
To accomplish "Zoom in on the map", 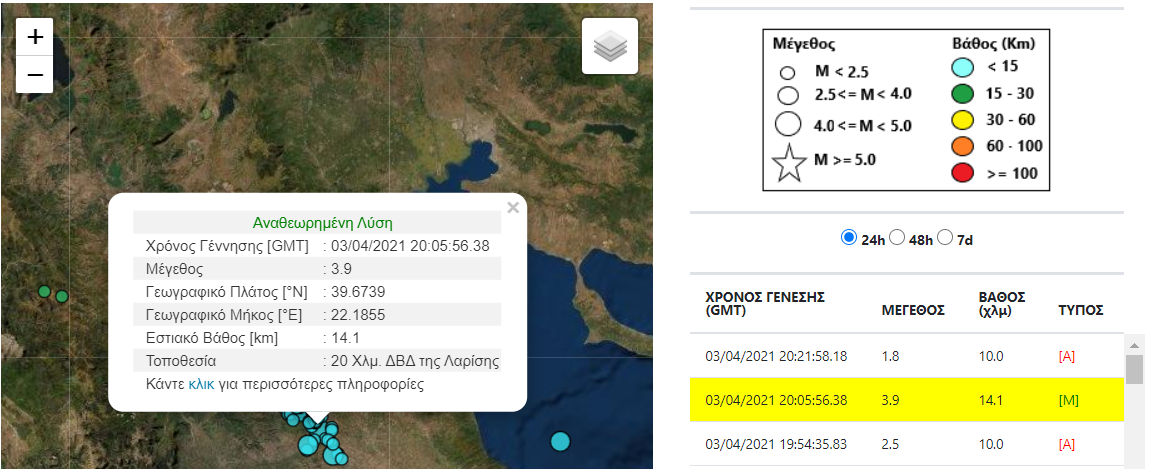I will pos(35,37).
